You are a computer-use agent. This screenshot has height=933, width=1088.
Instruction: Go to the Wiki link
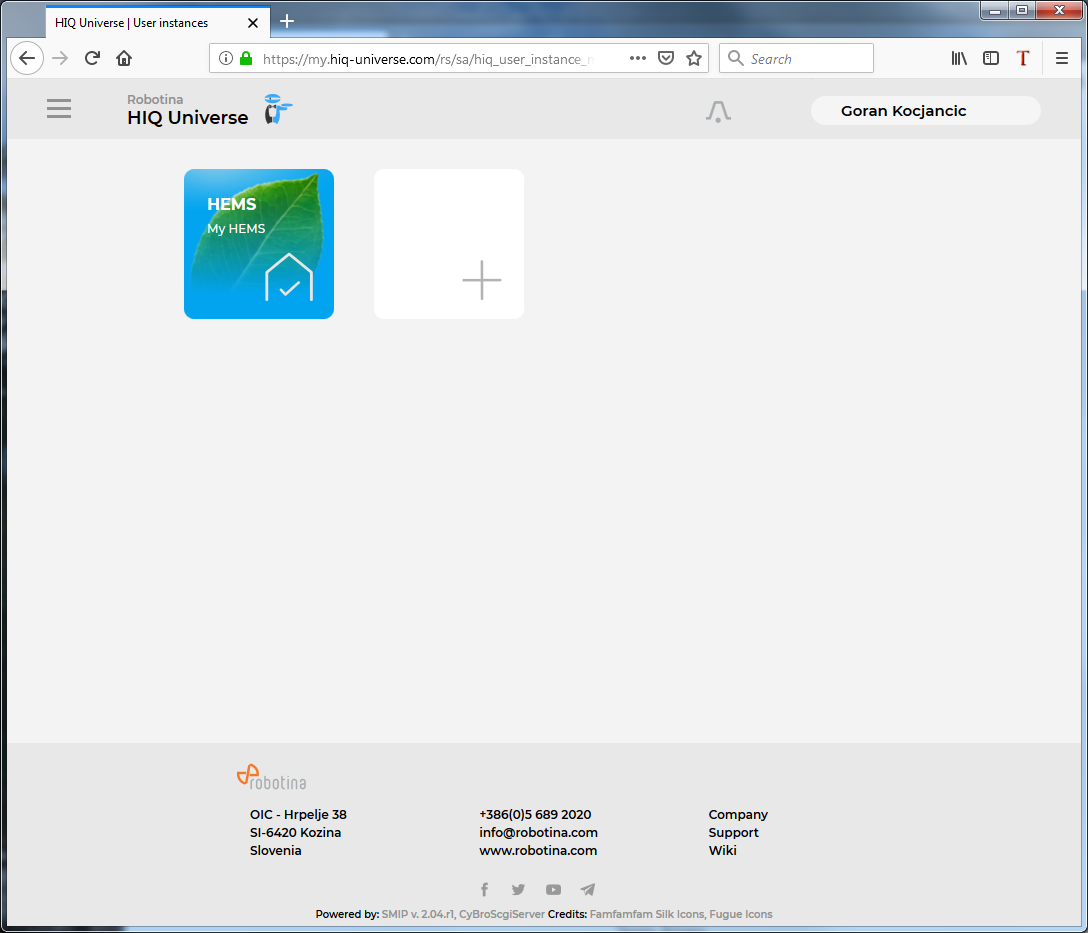[x=722, y=850]
